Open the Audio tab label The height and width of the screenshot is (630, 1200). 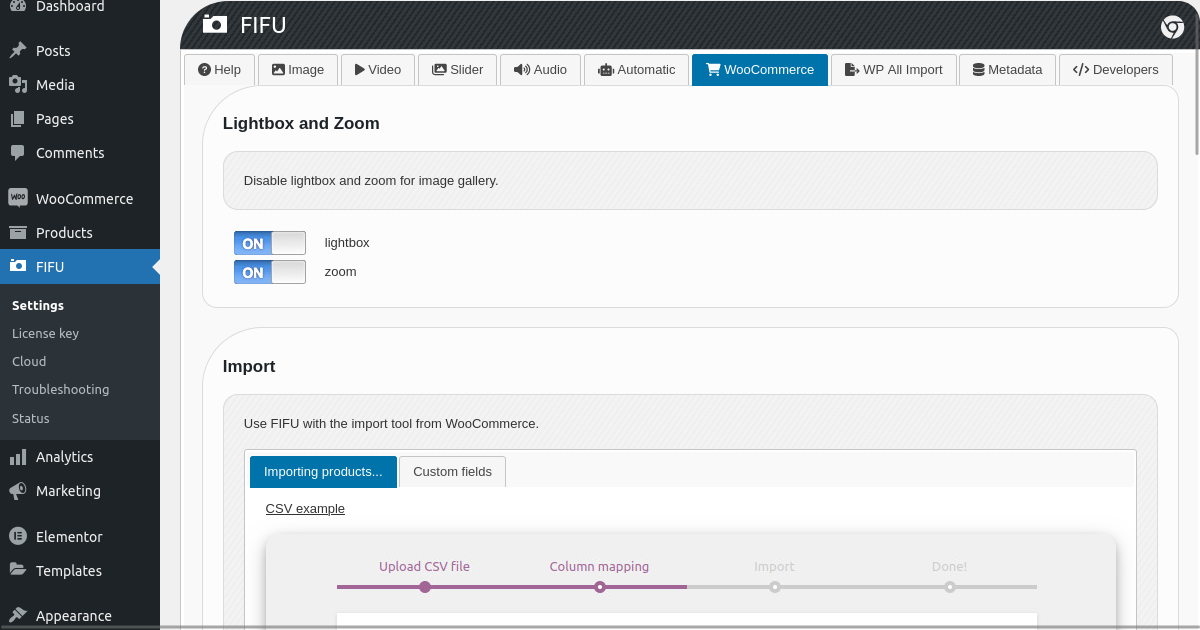tap(550, 70)
